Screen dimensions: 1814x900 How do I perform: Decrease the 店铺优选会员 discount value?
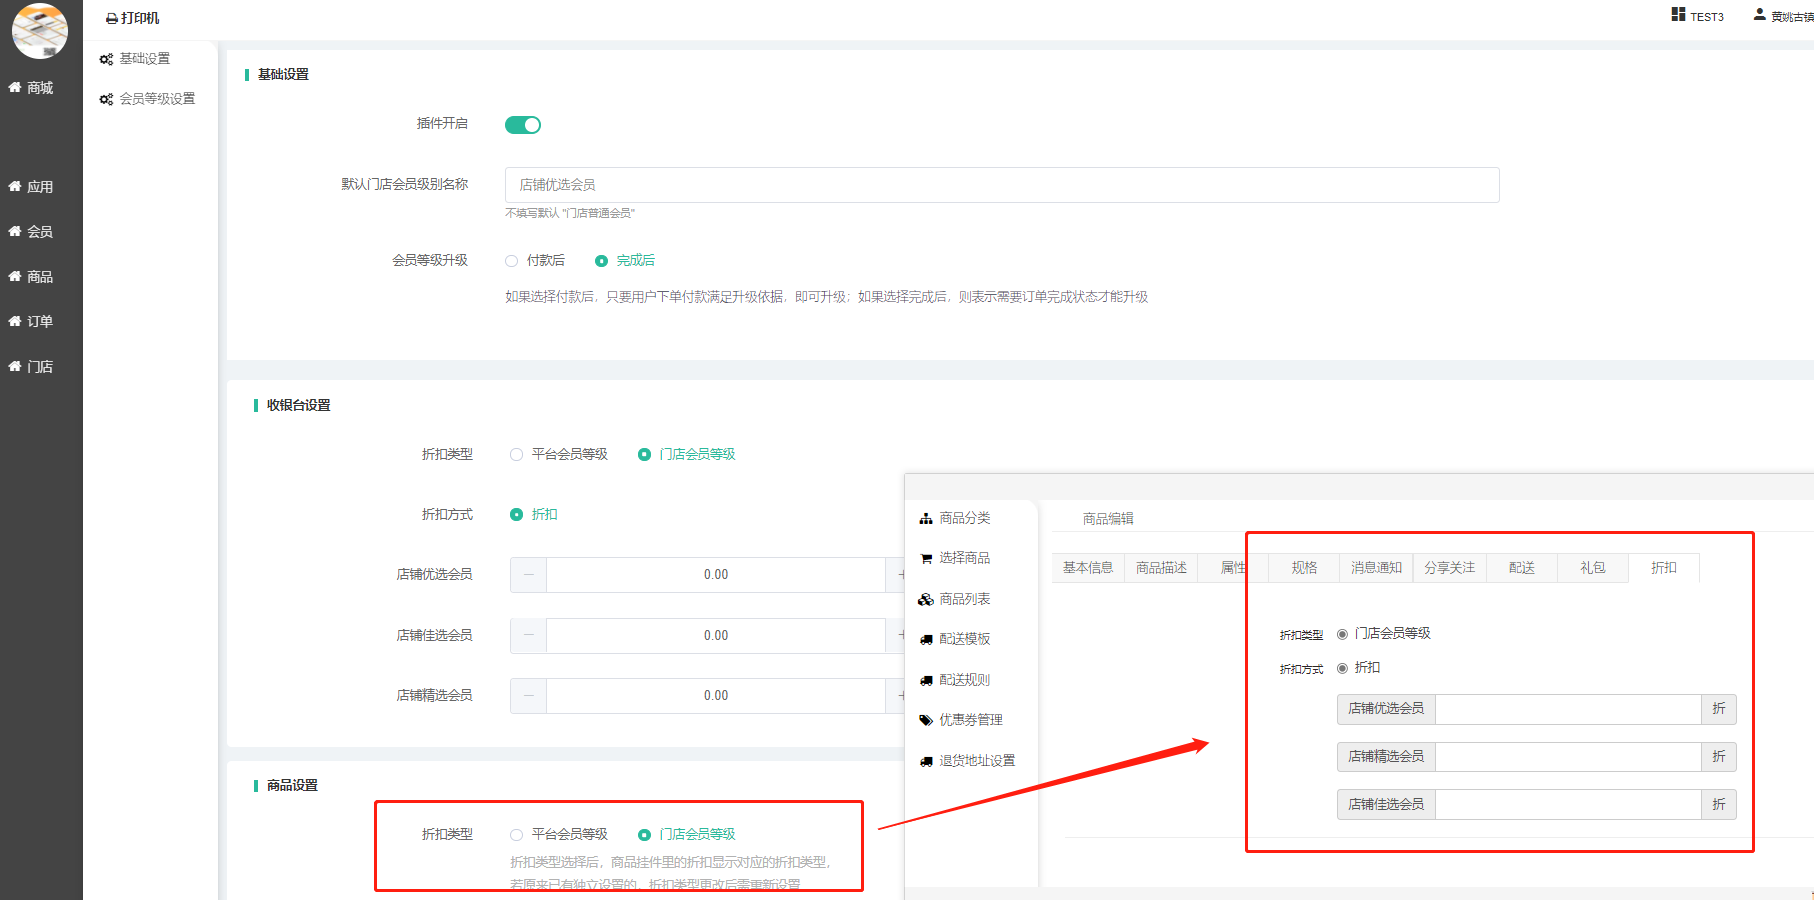[x=529, y=575]
